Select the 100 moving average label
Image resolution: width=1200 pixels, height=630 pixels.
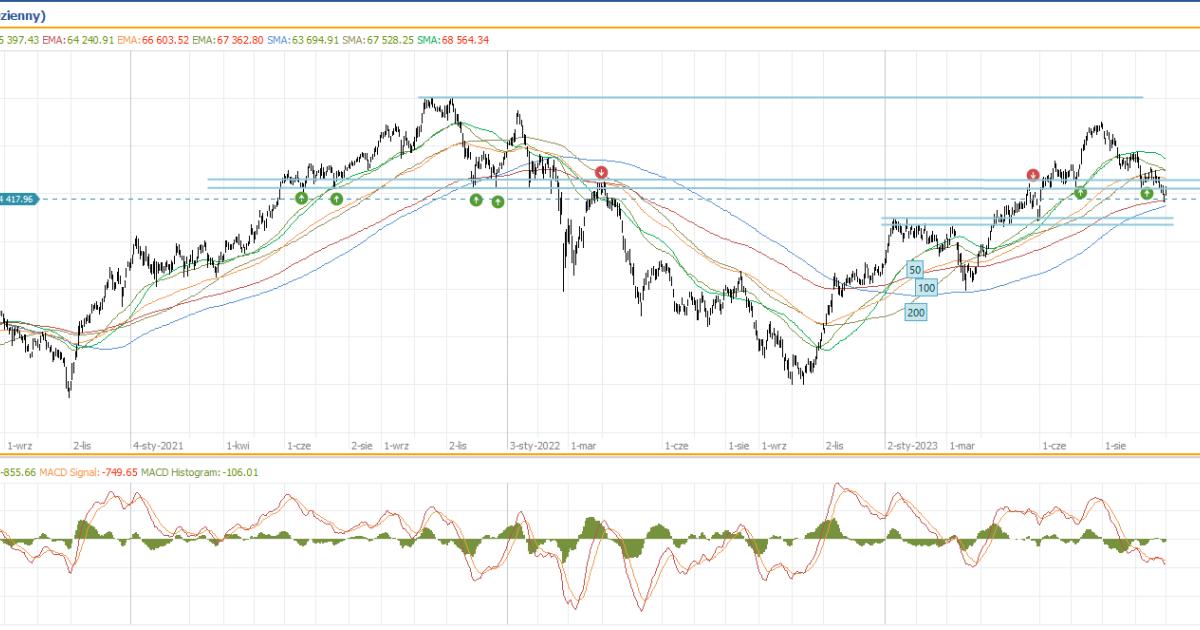[x=926, y=288]
